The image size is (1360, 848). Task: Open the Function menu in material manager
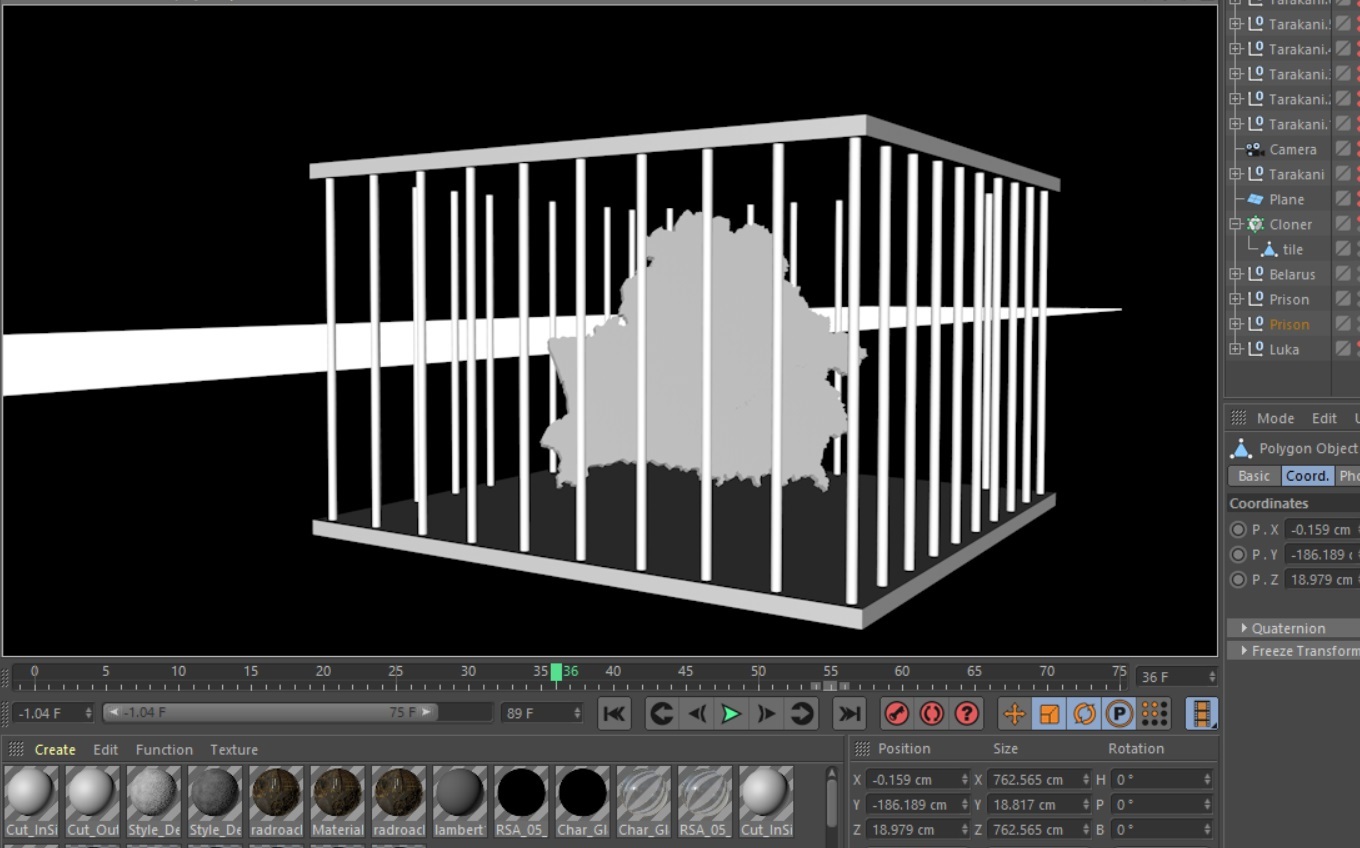coord(164,750)
